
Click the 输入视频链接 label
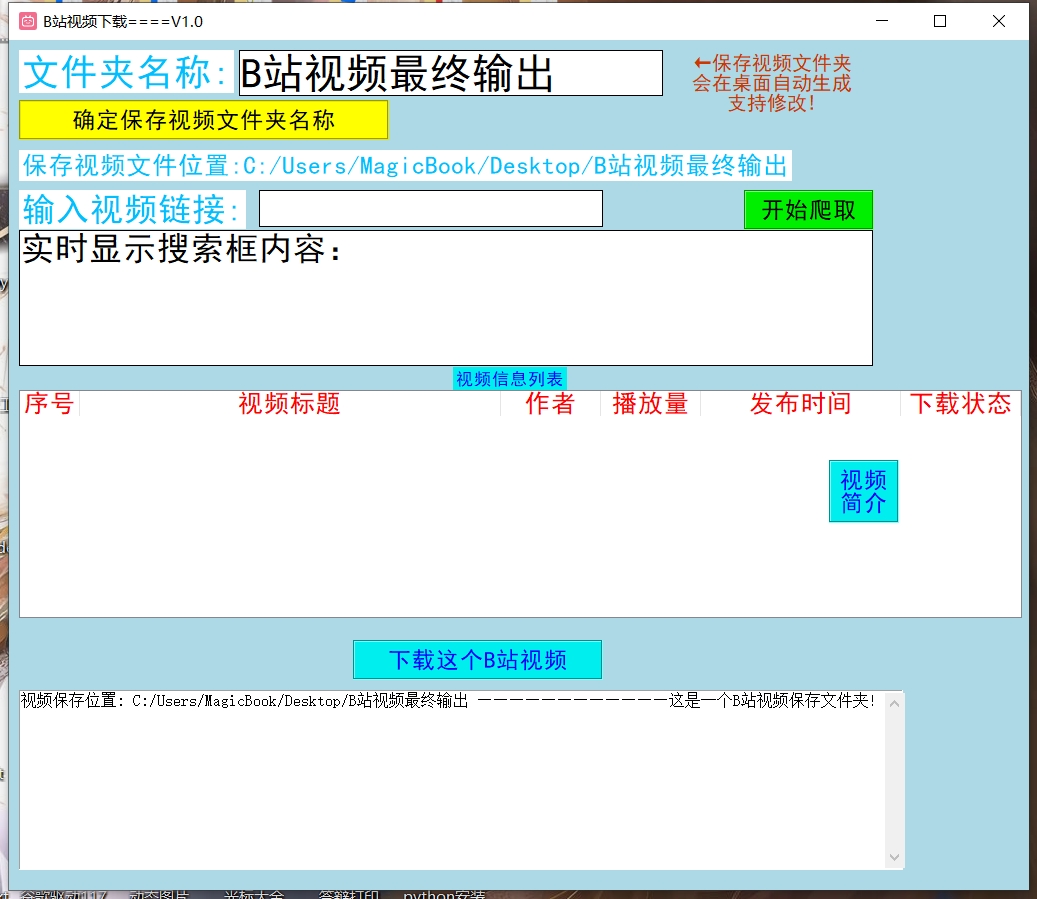tap(132, 210)
